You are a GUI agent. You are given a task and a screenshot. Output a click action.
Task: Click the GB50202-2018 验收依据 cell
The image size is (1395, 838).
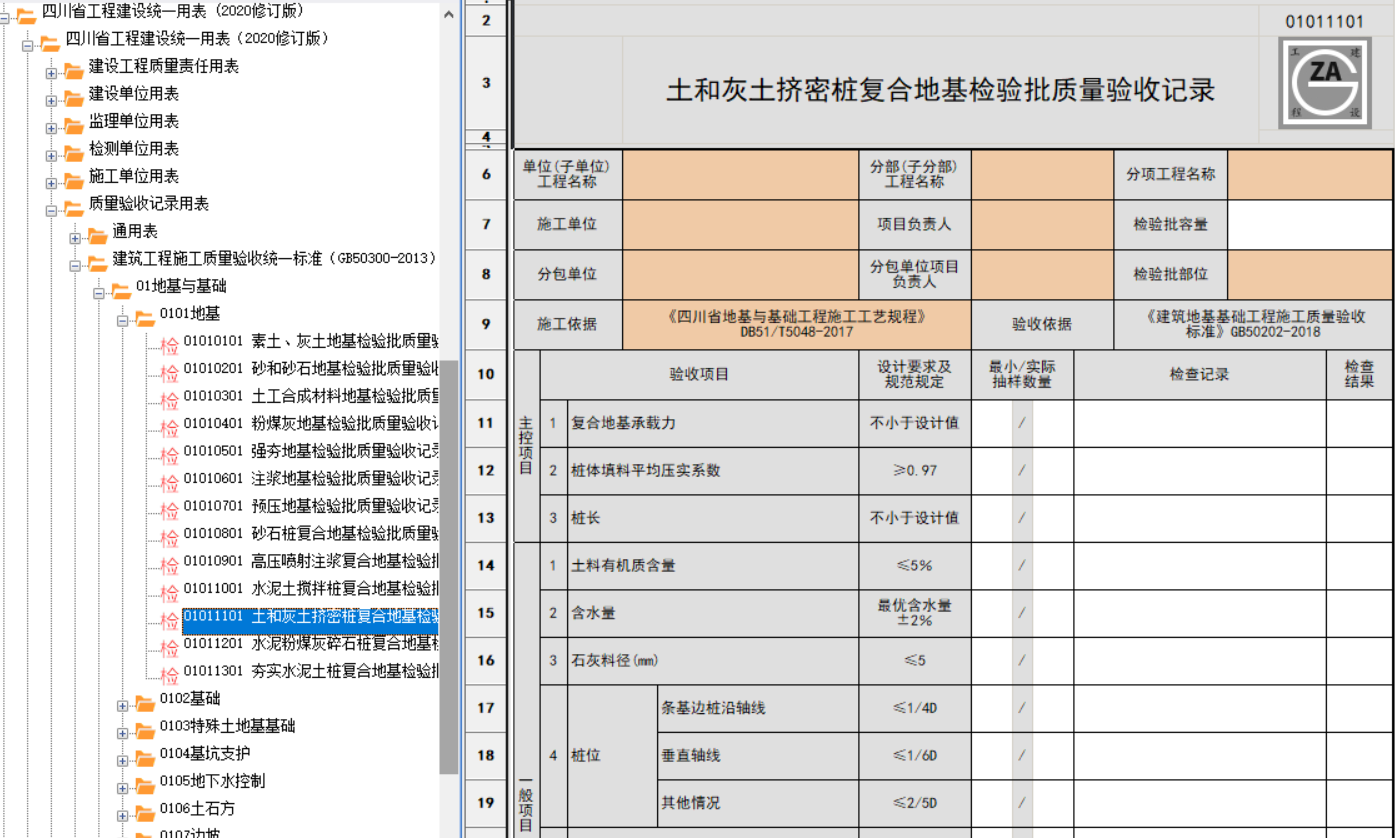click(x=1255, y=324)
